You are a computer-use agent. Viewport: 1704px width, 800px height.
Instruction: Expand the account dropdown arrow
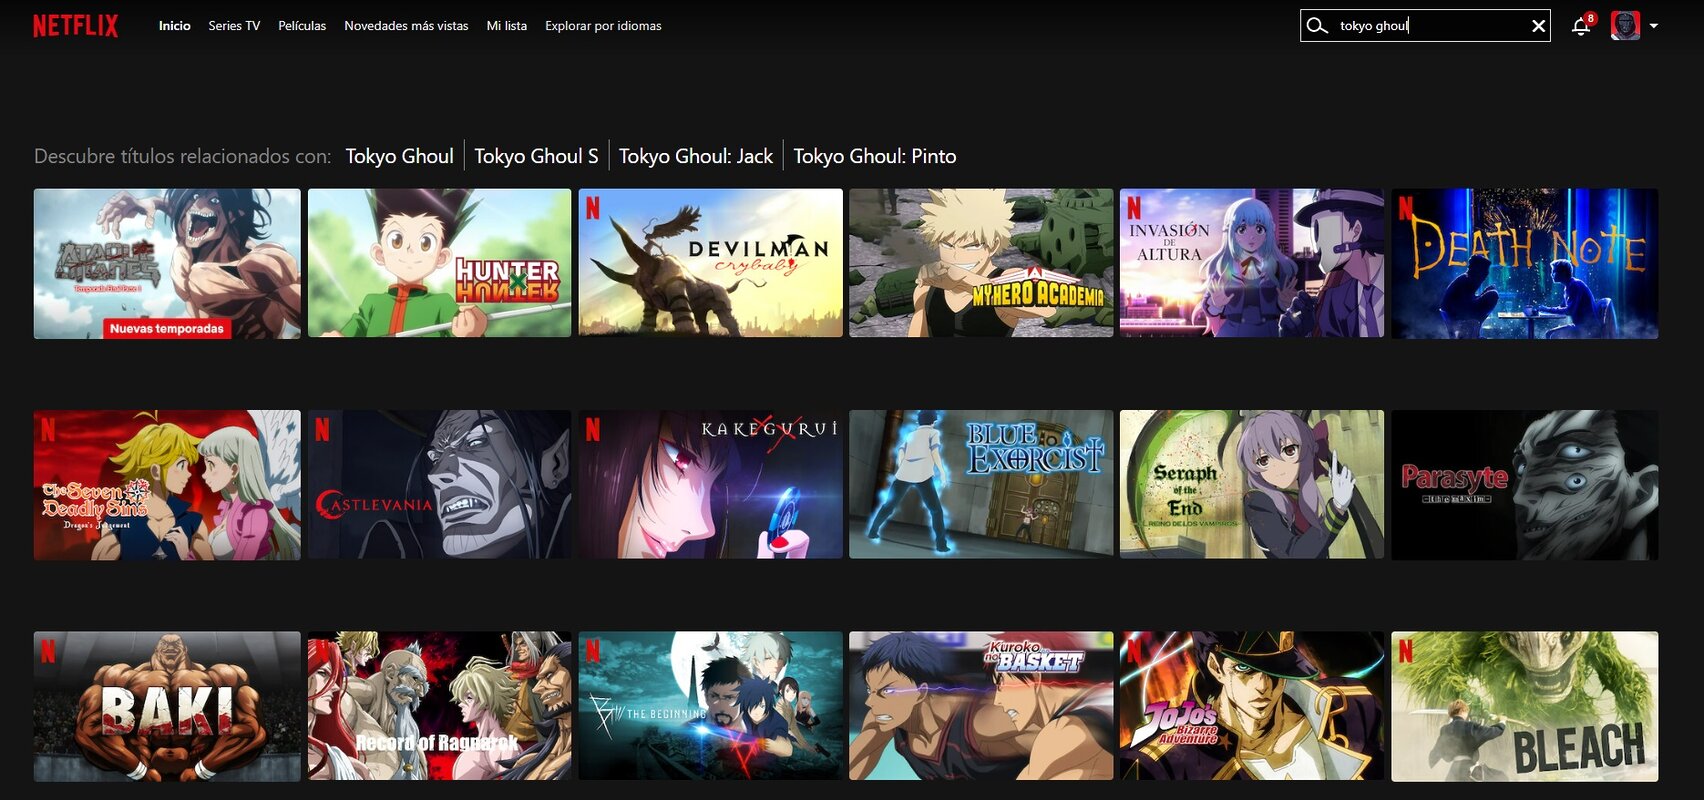(1654, 26)
